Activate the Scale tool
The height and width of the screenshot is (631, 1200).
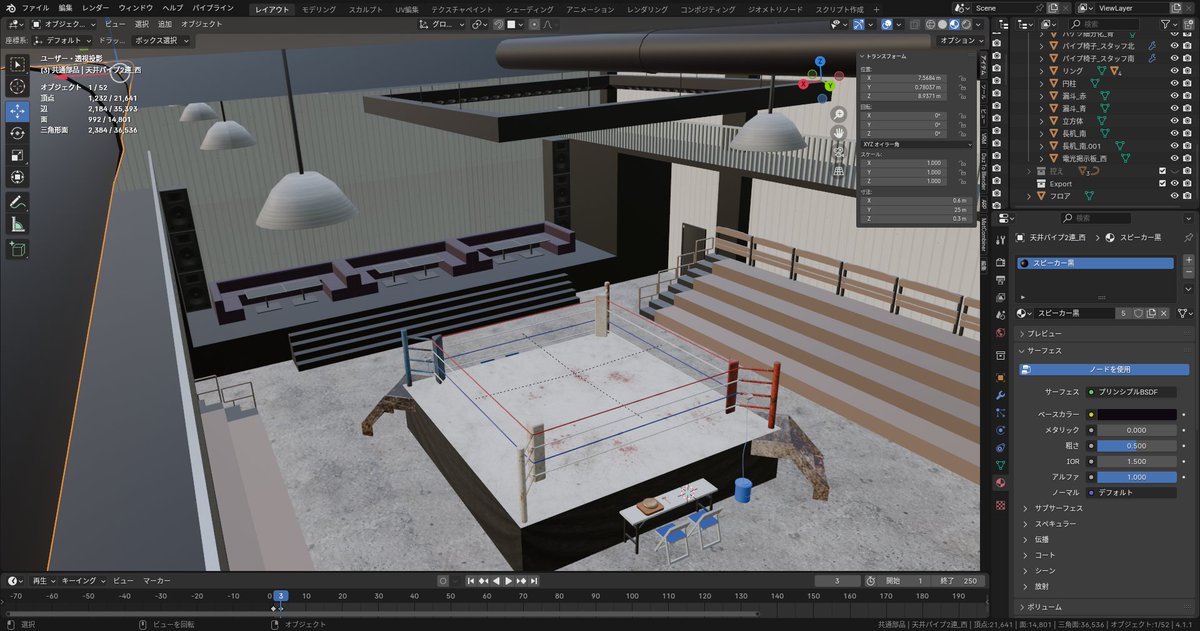coord(18,155)
